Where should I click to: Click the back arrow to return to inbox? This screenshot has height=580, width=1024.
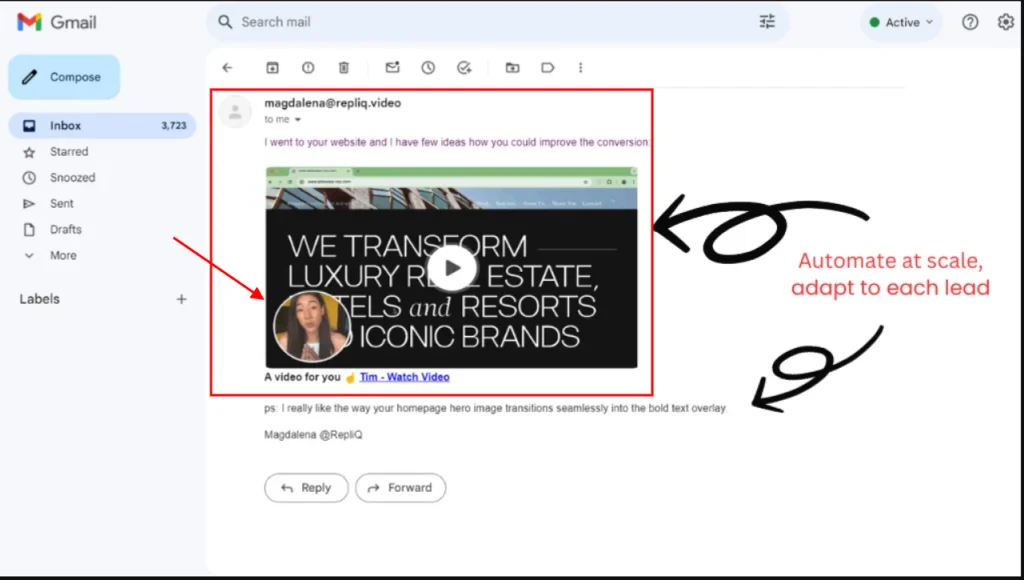click(227, 68)
